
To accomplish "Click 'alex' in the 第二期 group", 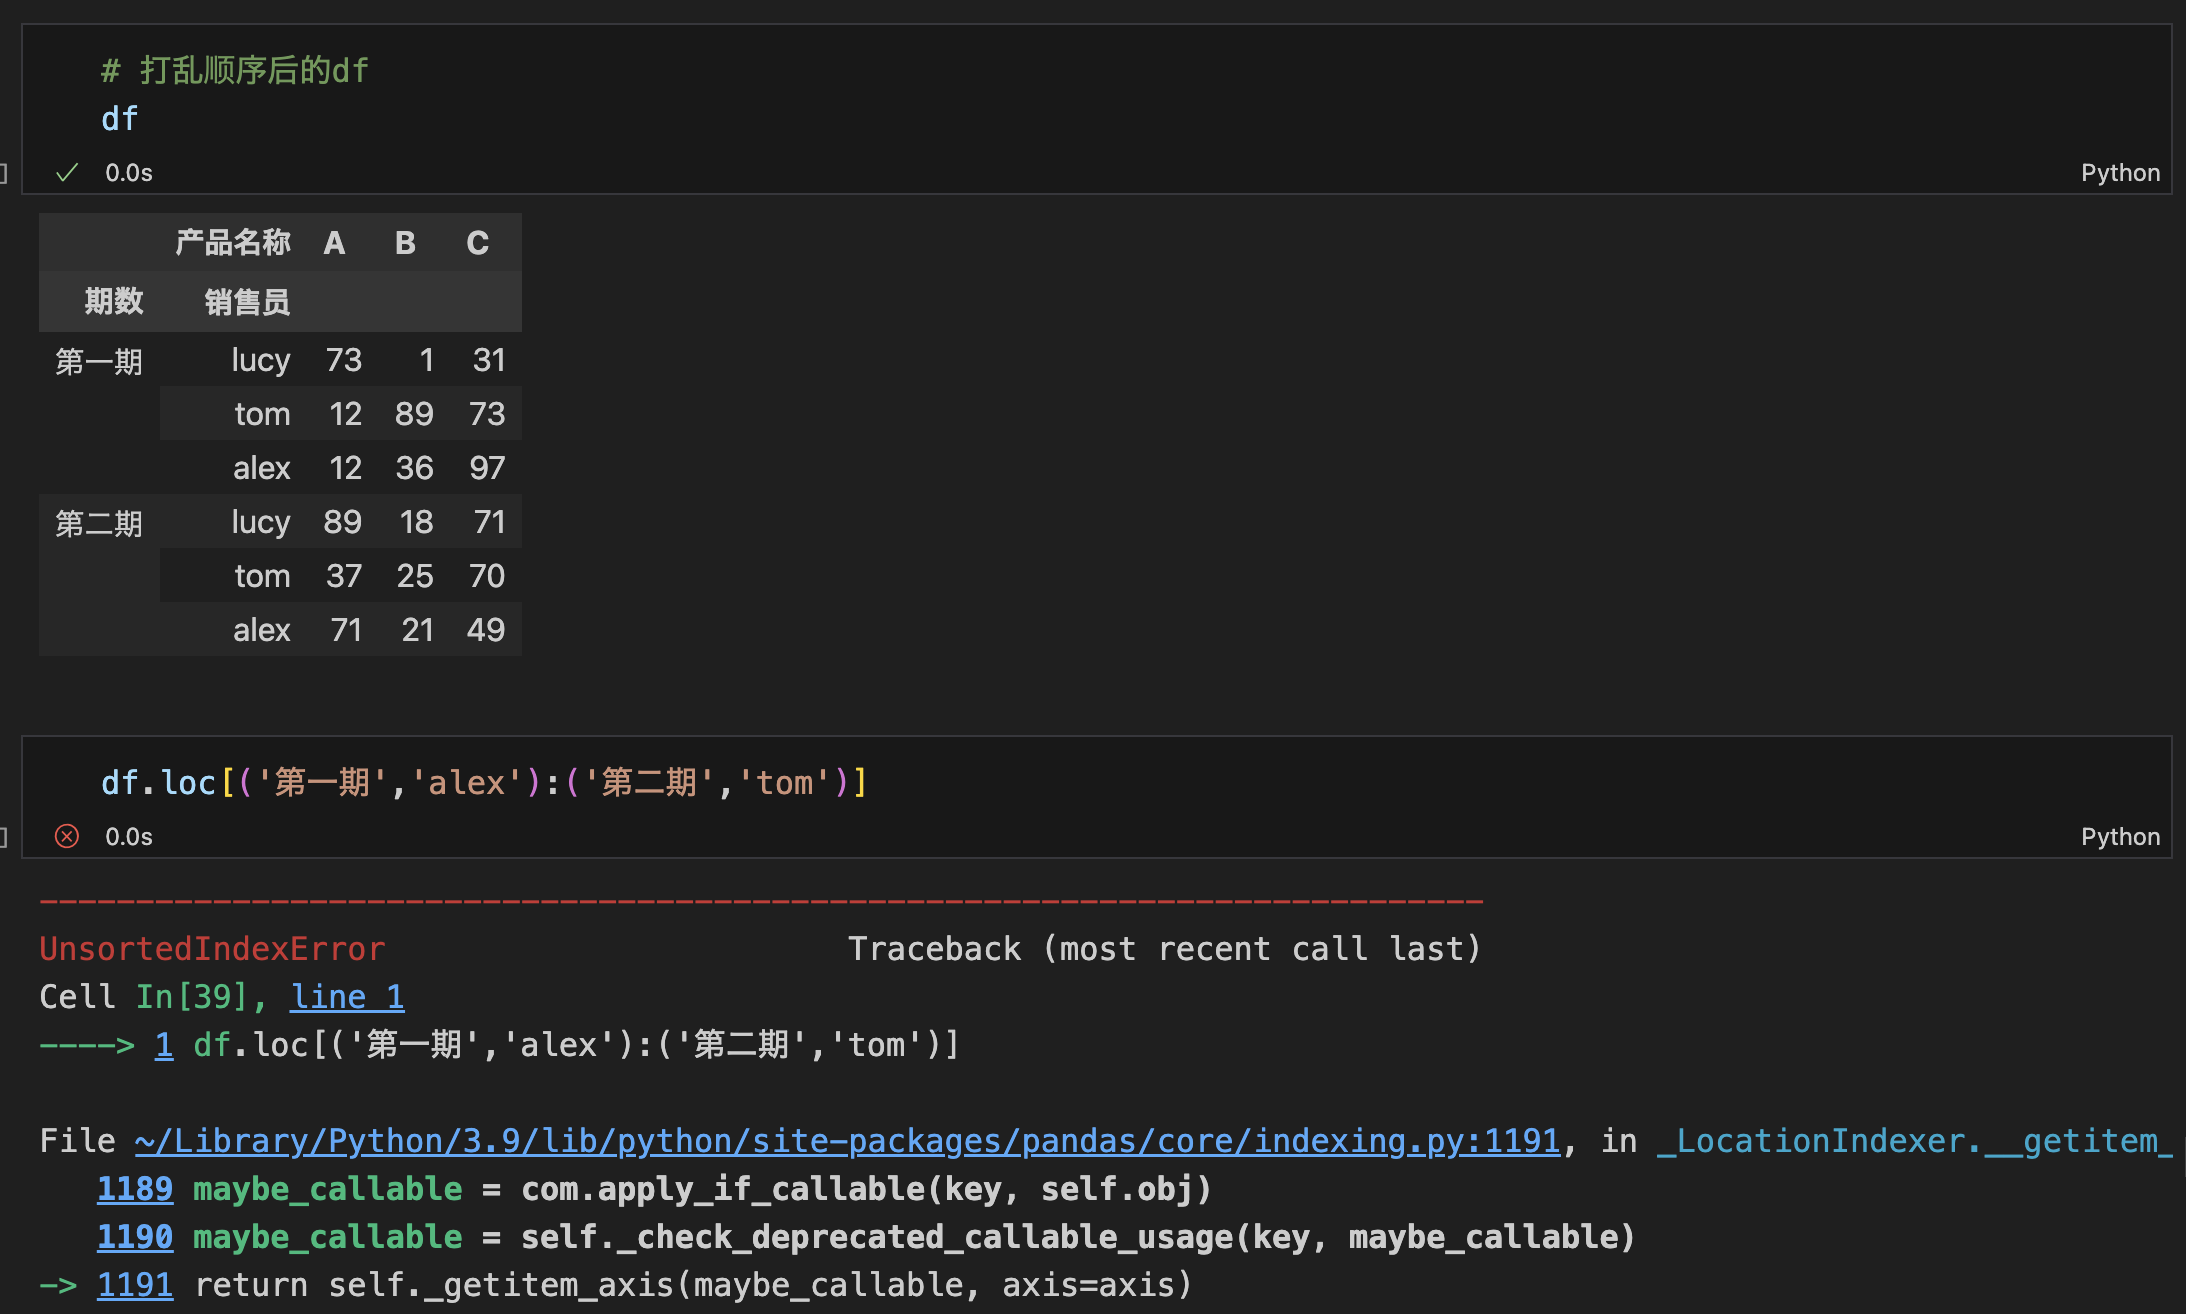I will coord(261,630).
